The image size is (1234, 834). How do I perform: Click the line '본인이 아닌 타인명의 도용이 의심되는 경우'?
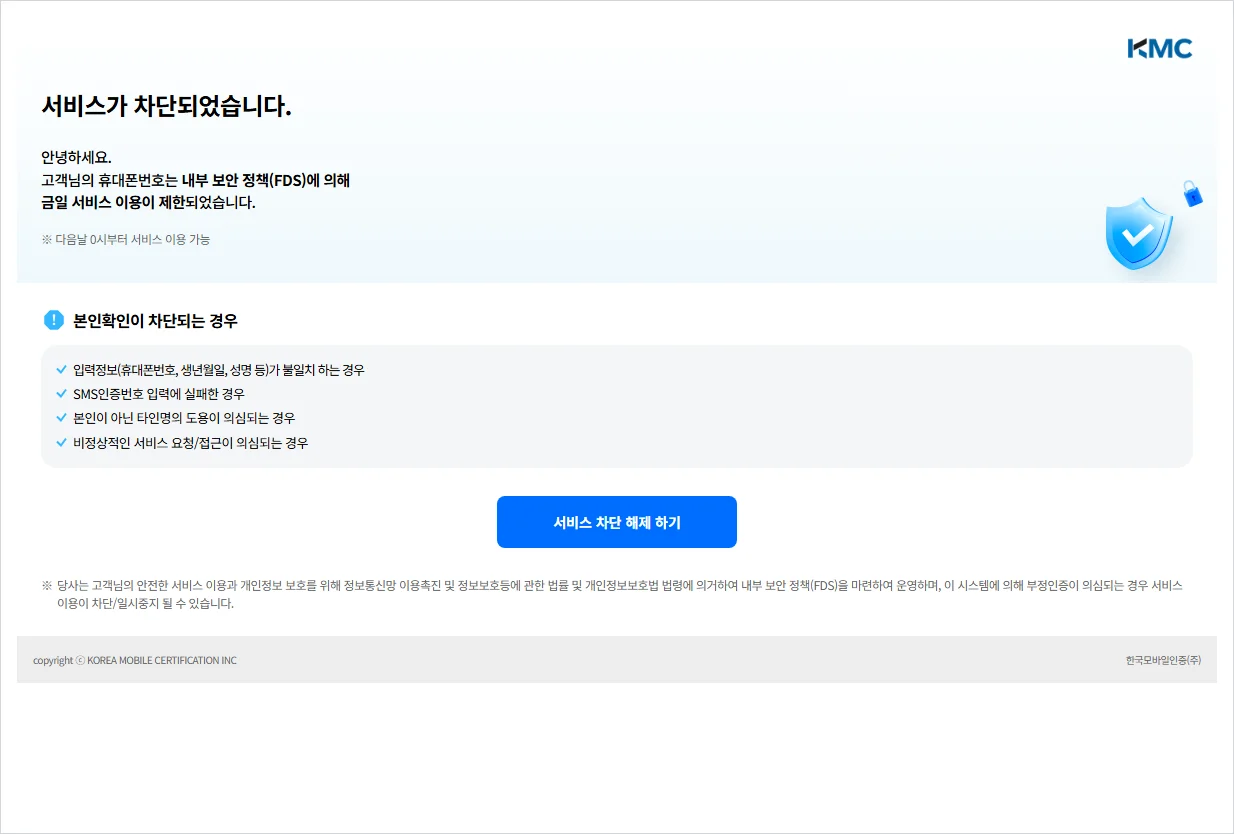click(184, 418)
